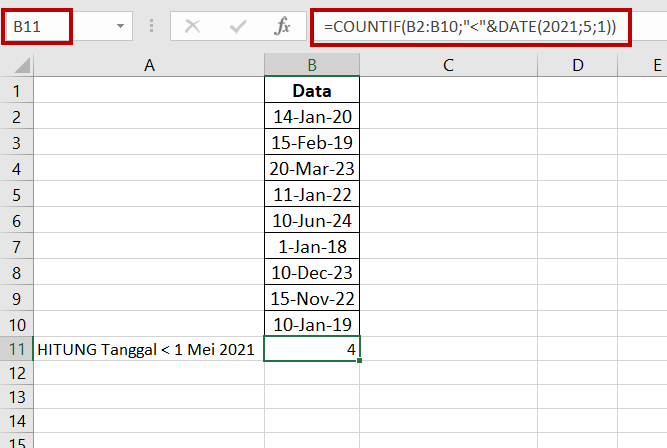Click the Insert Function fx icon

[x=283, y=26]
